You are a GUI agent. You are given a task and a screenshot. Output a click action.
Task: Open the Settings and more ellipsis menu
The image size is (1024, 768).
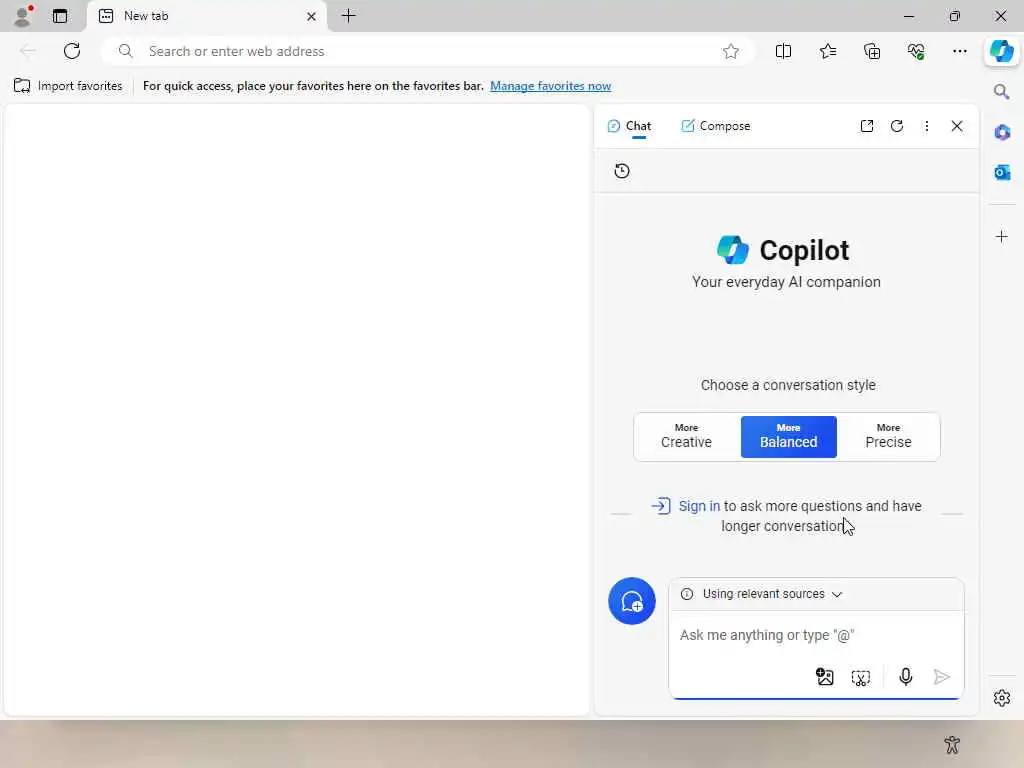coord(959,51)
